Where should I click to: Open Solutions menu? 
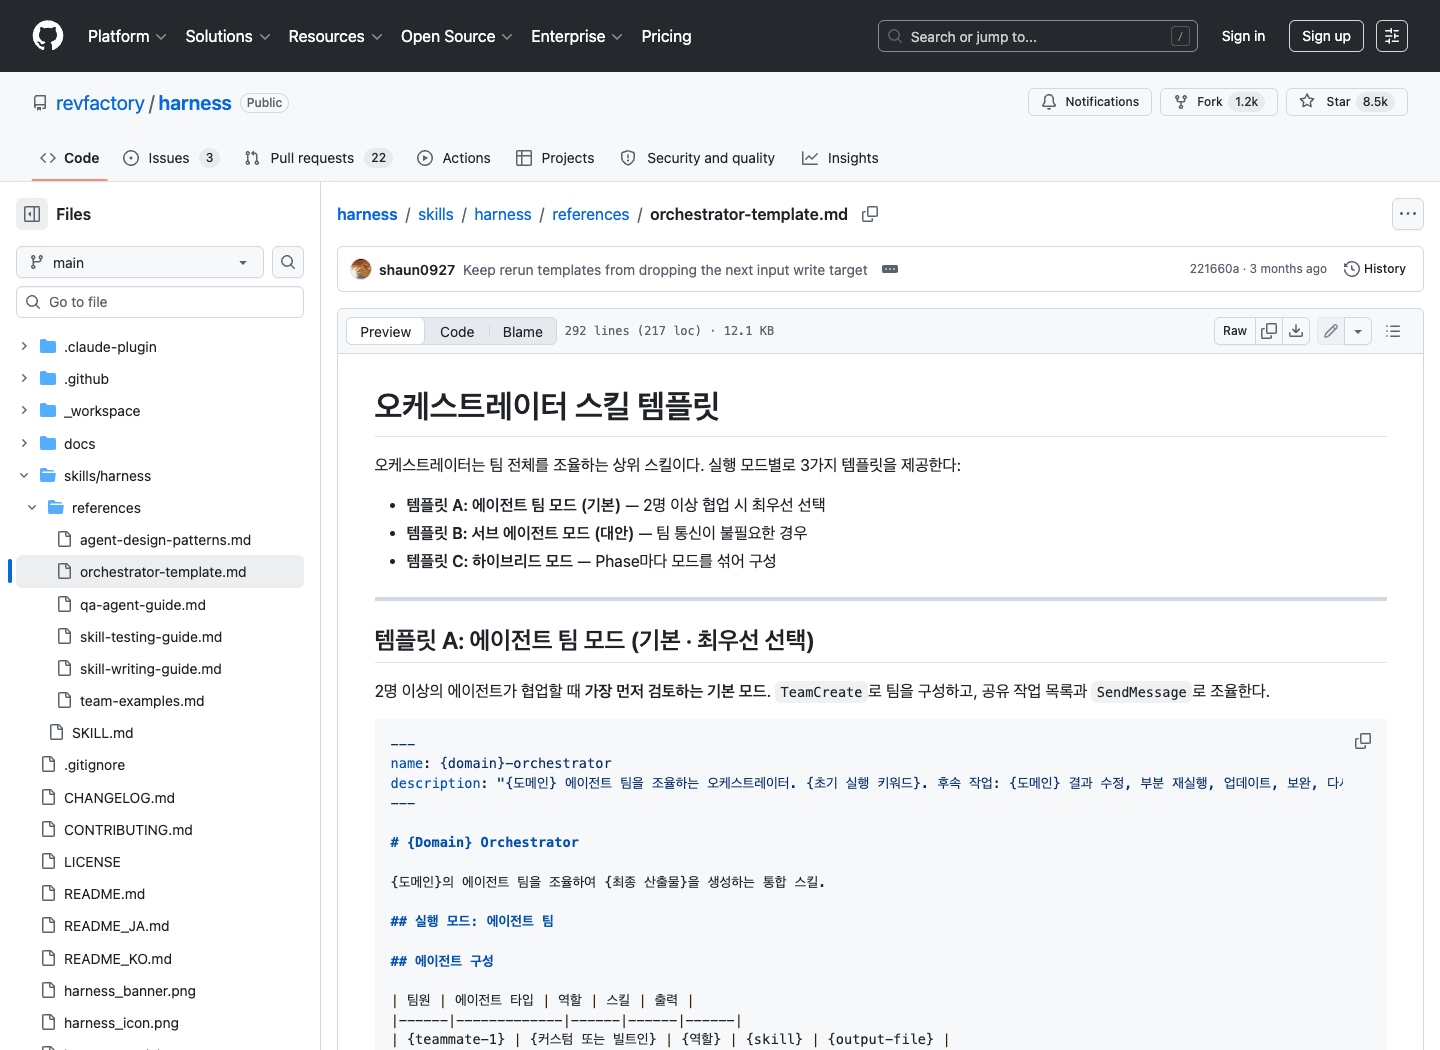click(228, 36)
